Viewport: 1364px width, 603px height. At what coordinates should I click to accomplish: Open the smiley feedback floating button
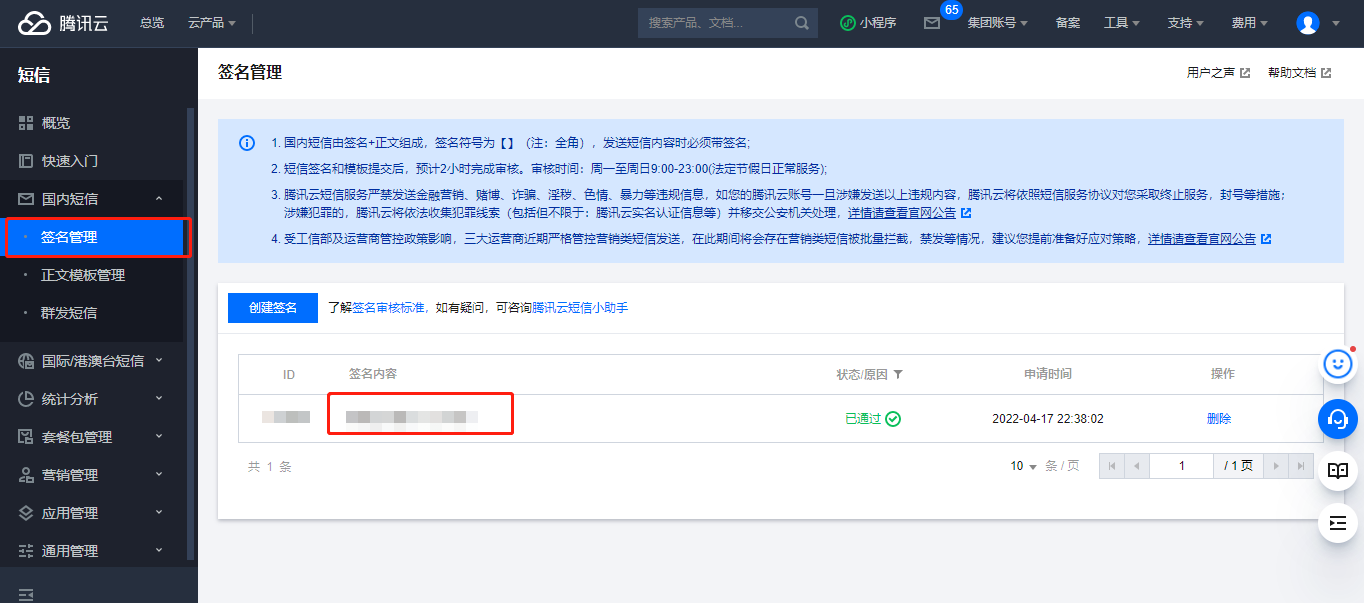[x=1338, y=365]
